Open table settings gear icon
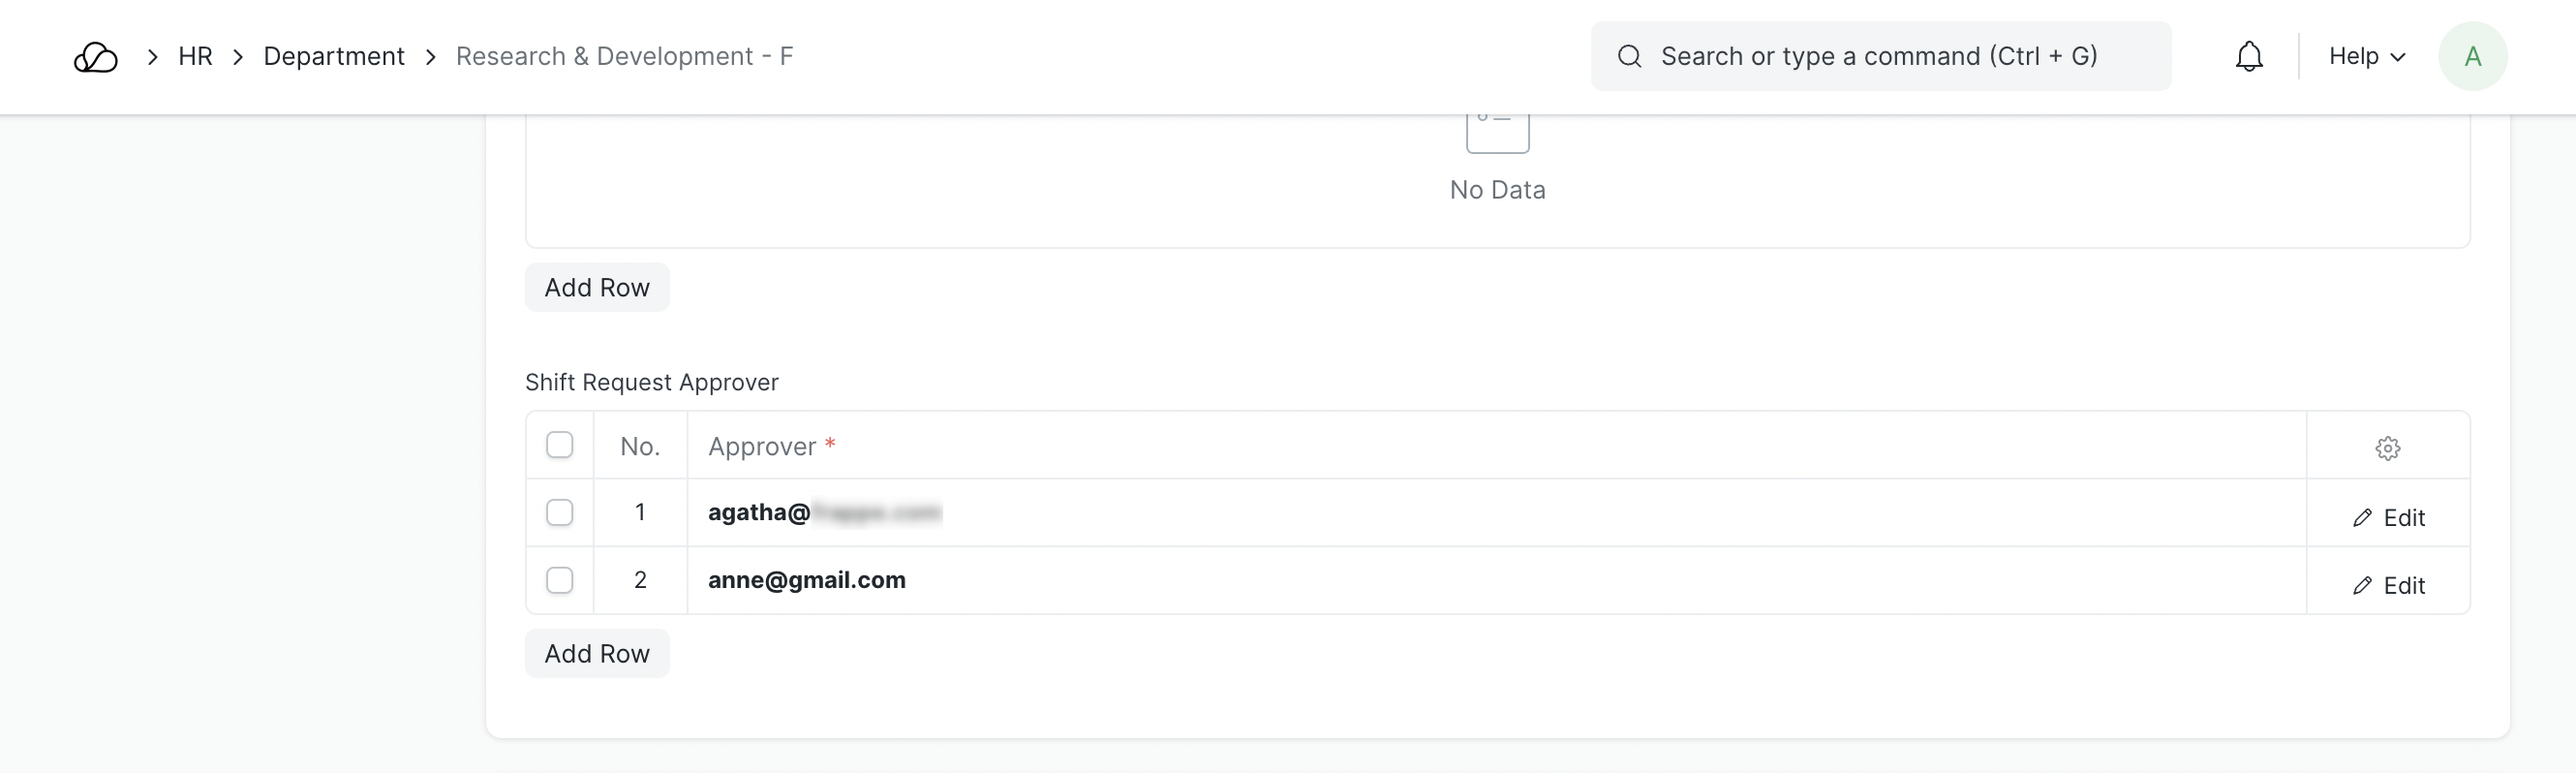This screenshot has width=2576, height=773. [x=2387, y=448]
